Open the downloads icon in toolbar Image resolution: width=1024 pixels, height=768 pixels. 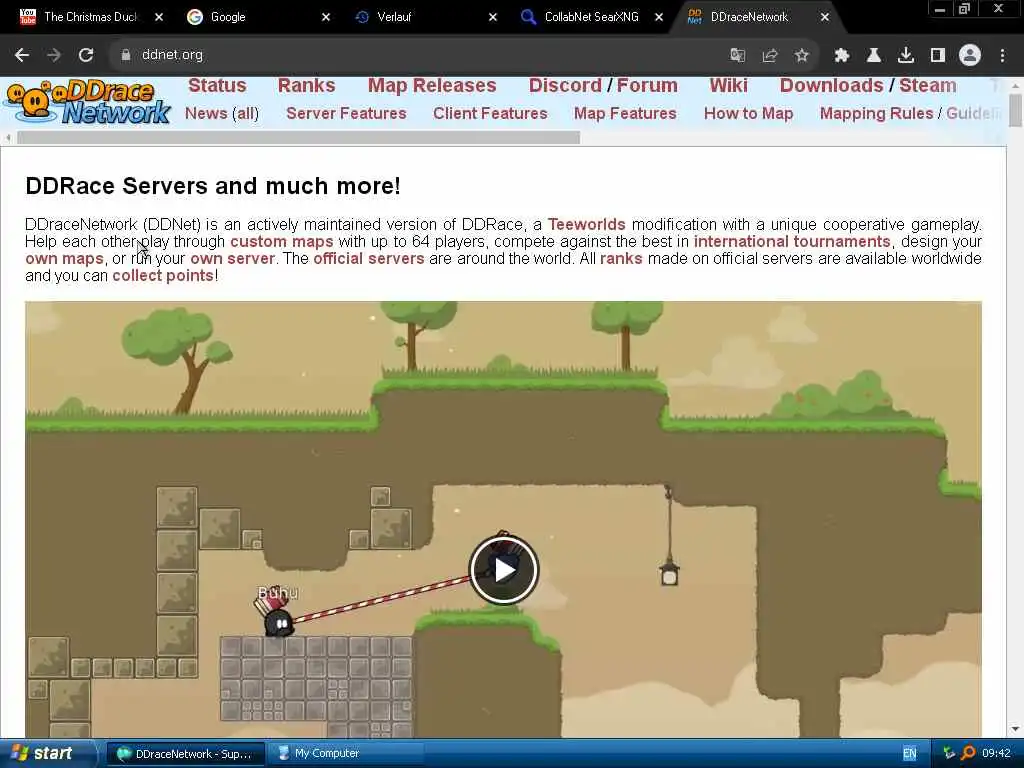906,56
